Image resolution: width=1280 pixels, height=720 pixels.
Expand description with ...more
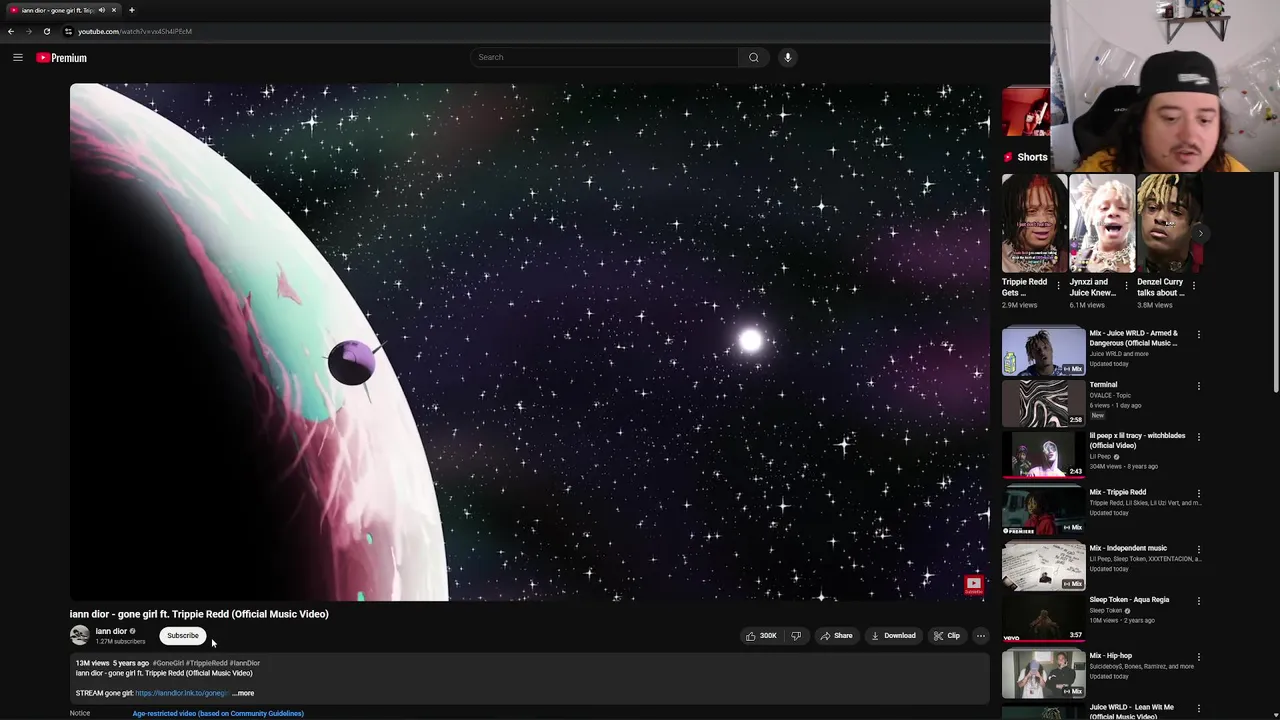click(x=243, y=693)
